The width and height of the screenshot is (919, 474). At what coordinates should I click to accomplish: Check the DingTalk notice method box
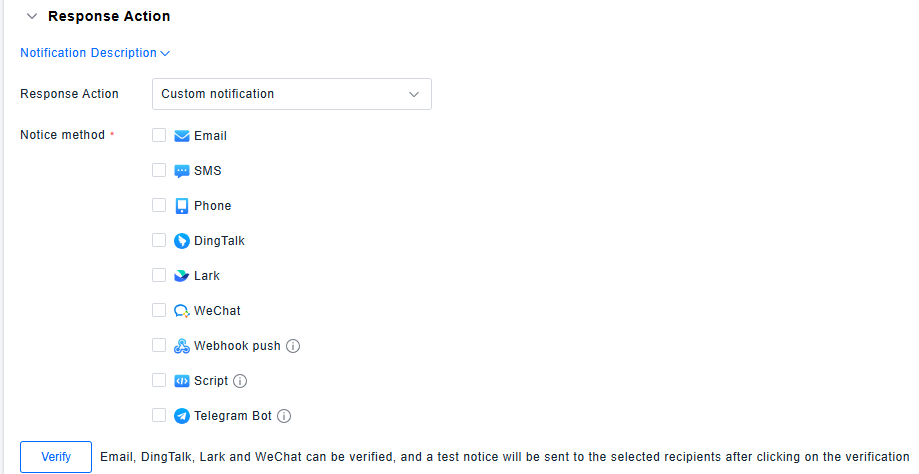[159, 240]
